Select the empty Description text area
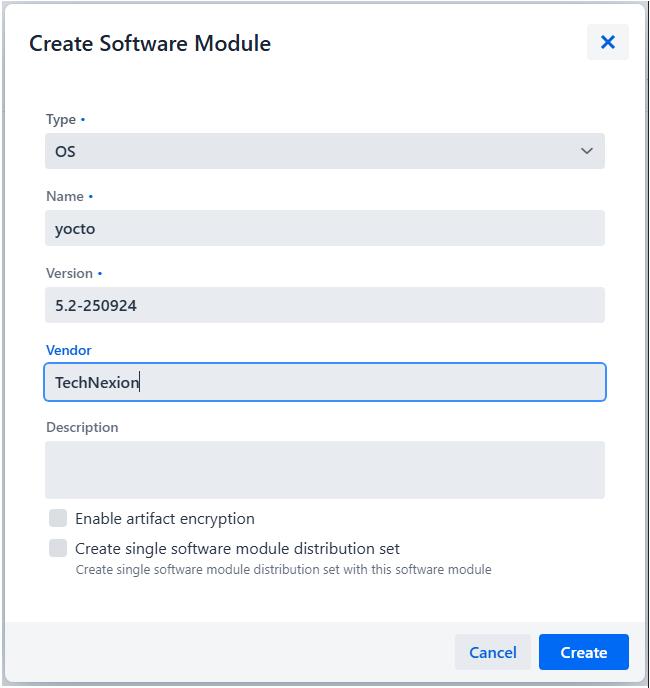Image resolution: width=650 pixels, height=688 pixels. 324,469
